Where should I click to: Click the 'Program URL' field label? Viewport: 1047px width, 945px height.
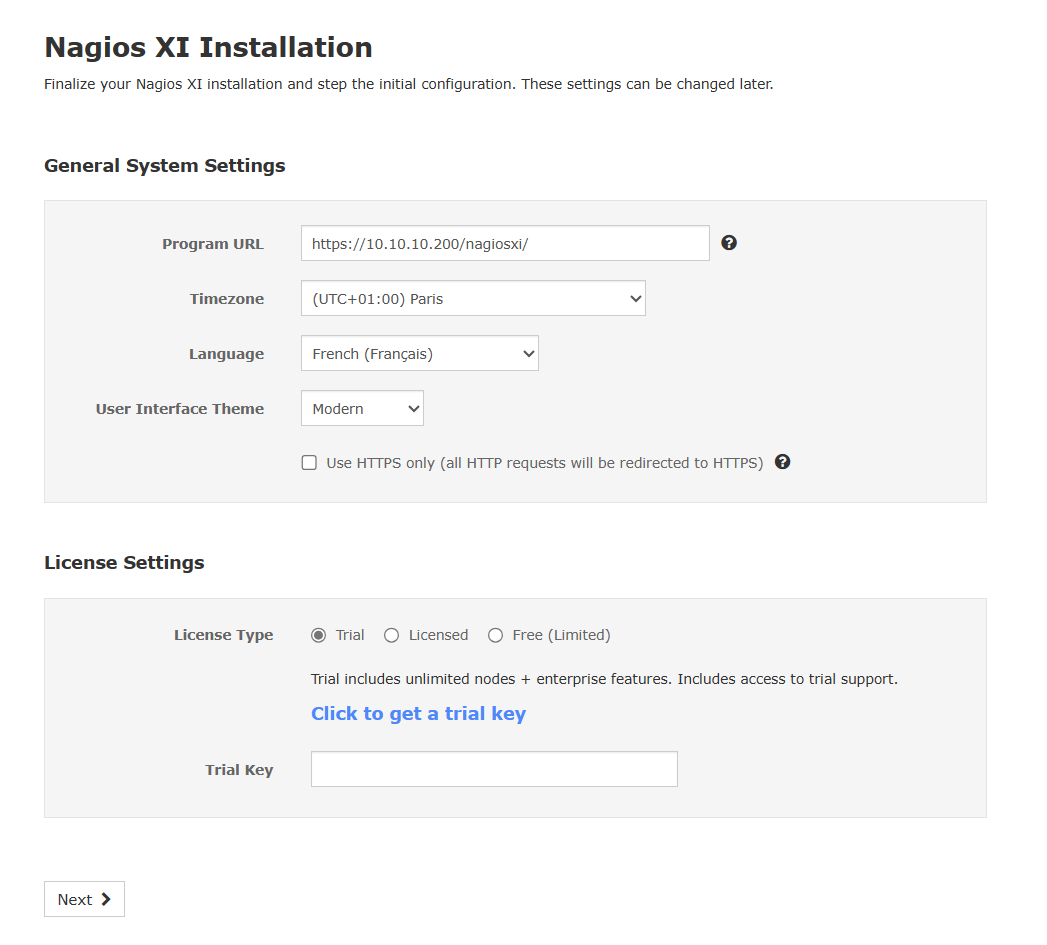coord(213,244)
